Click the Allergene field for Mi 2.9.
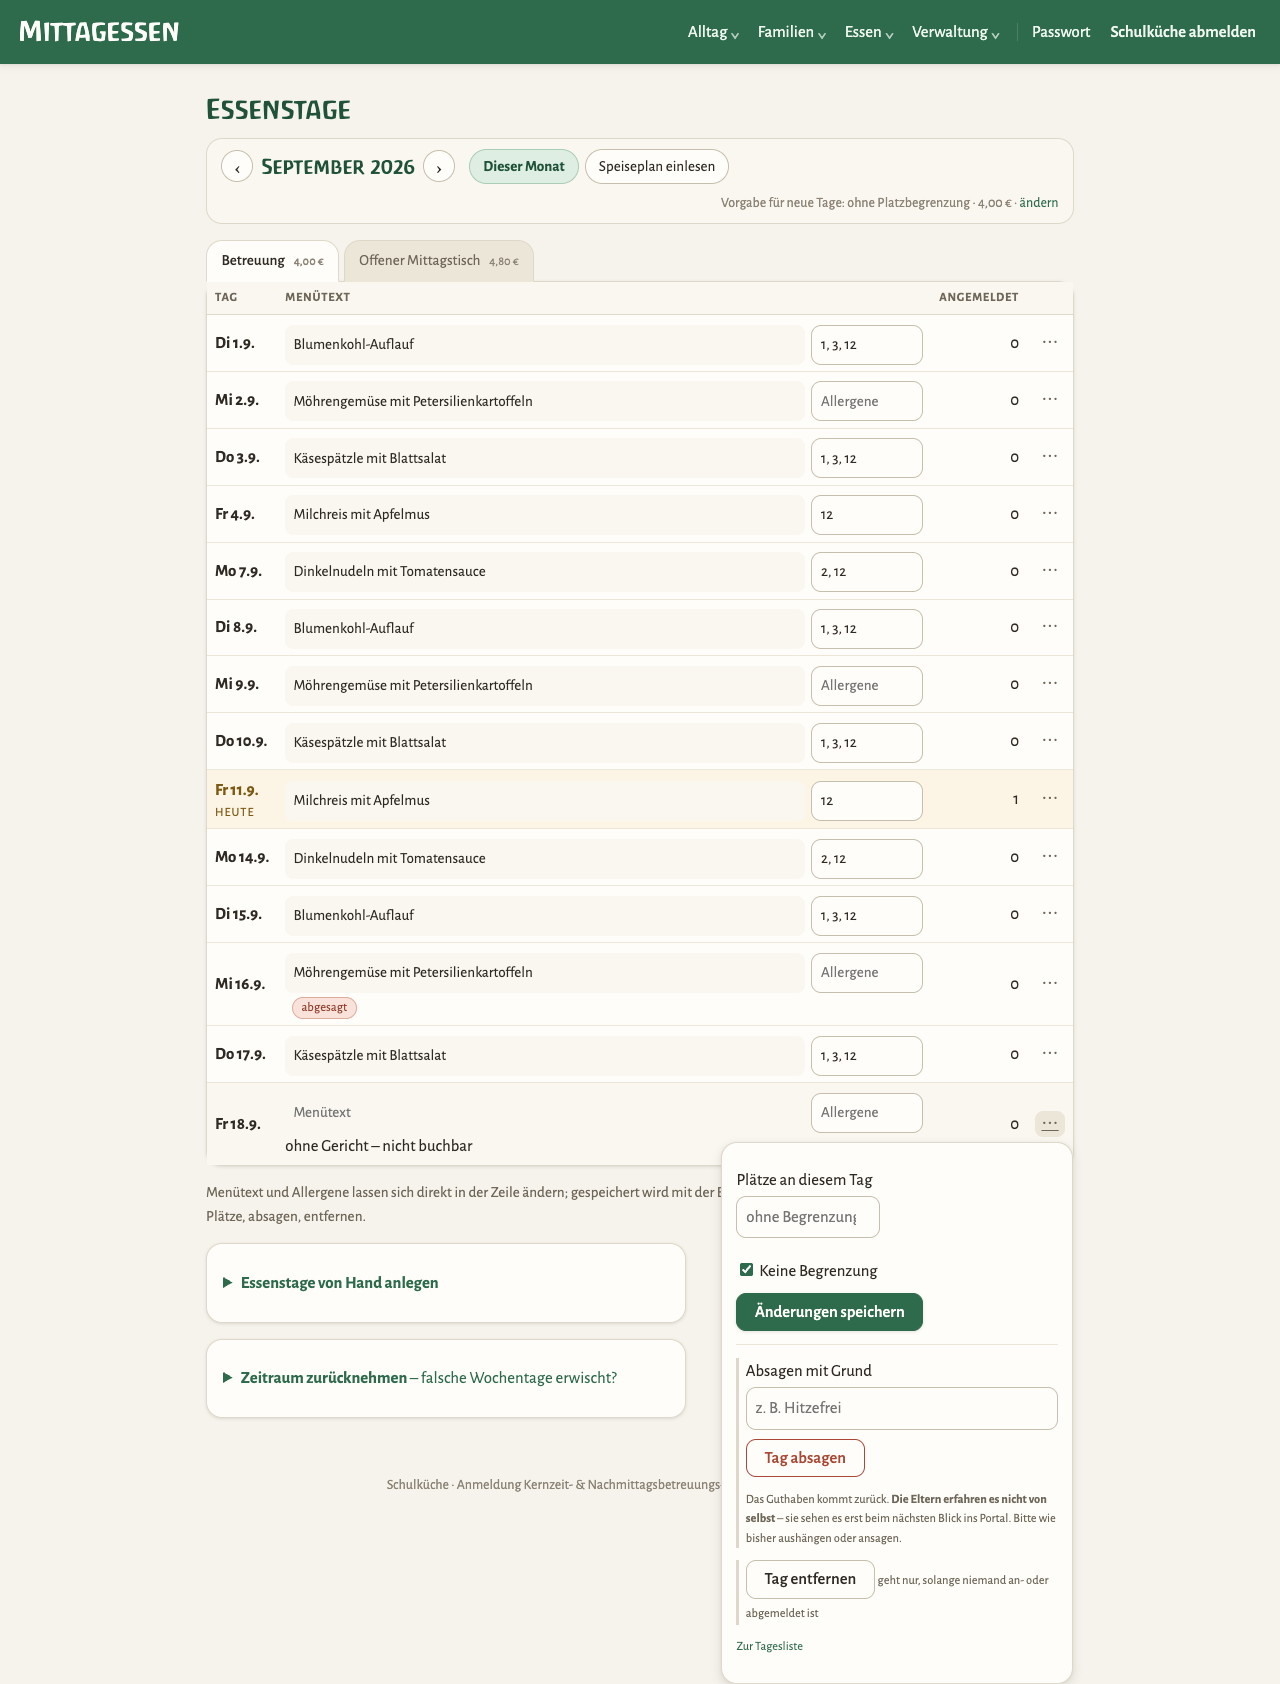The height and width of the screenshot is (1684, 1280). coord(867,401)
